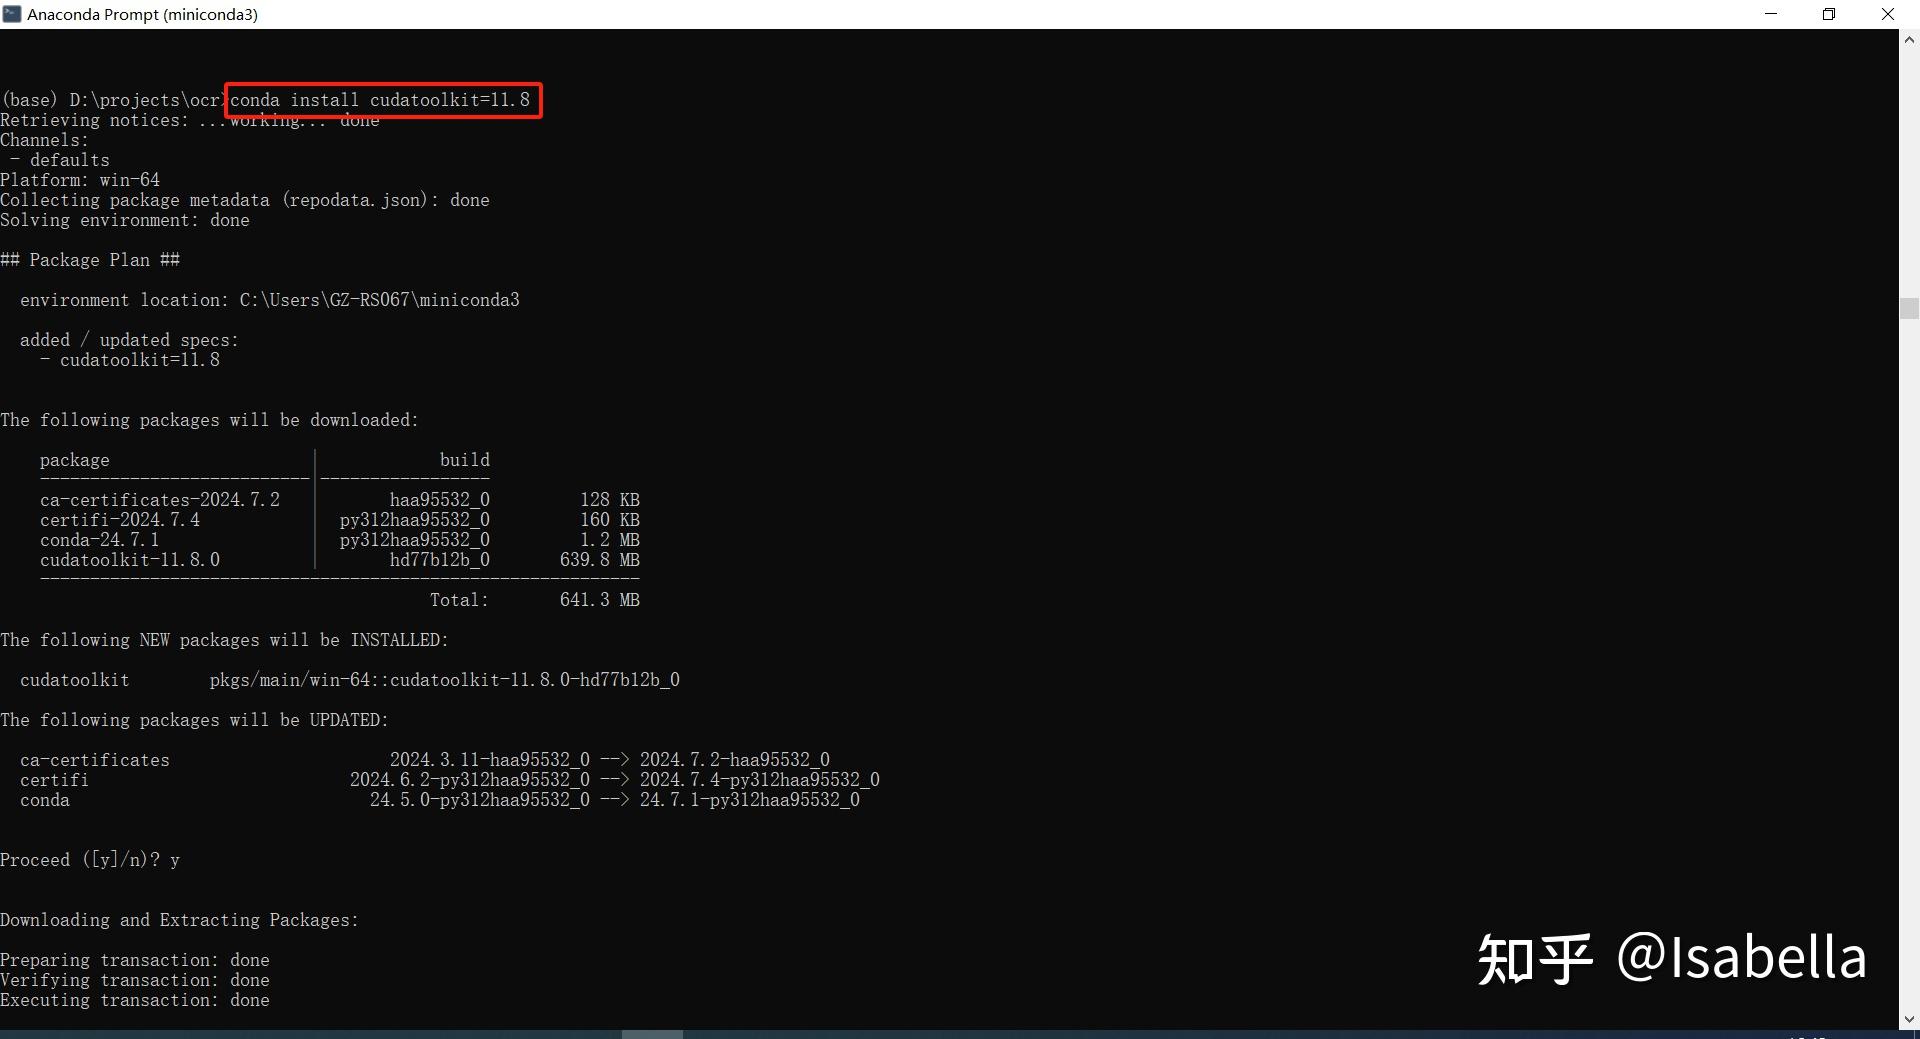The image size is (1920, 1039).
Task: Click 'ca-certificates-2024.7.2' in download table
Action: click(x=160, y=500)
